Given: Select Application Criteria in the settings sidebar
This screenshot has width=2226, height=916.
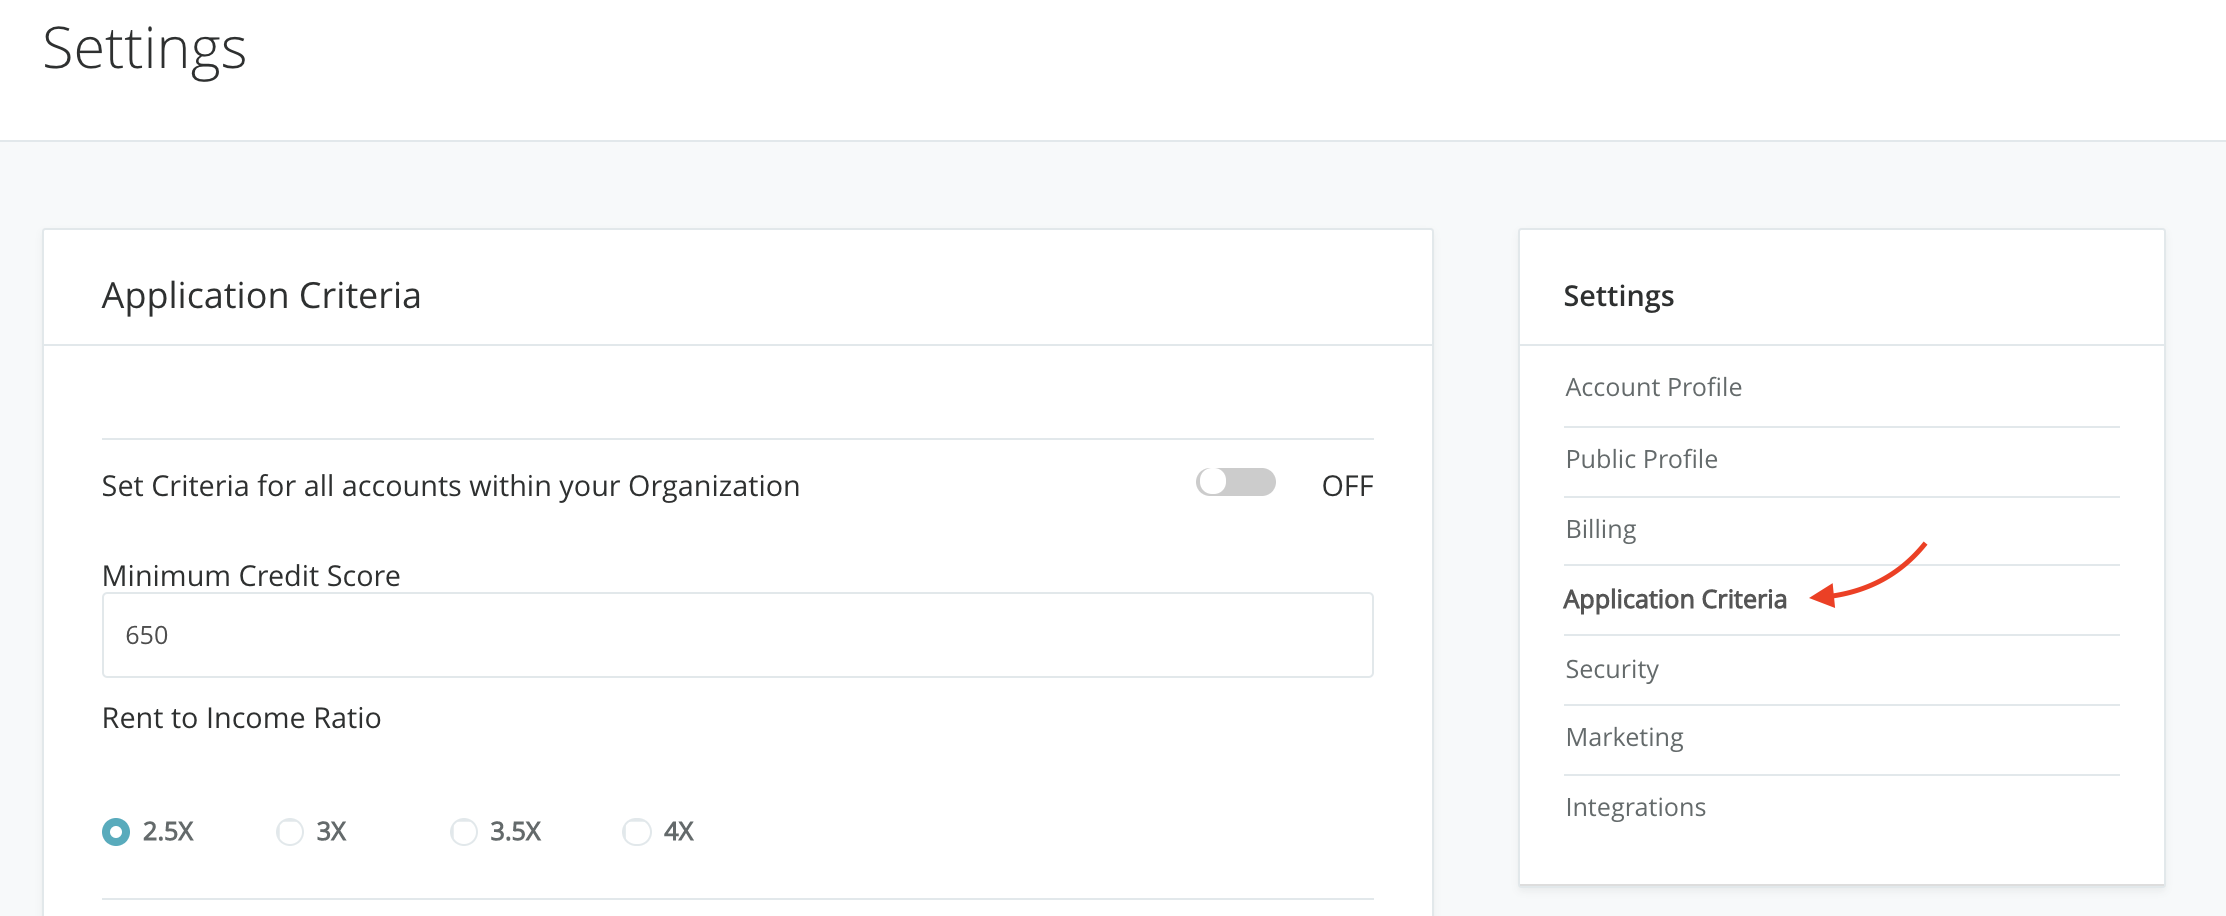Looking at the screenshot, I should (x=1674, y=599).
